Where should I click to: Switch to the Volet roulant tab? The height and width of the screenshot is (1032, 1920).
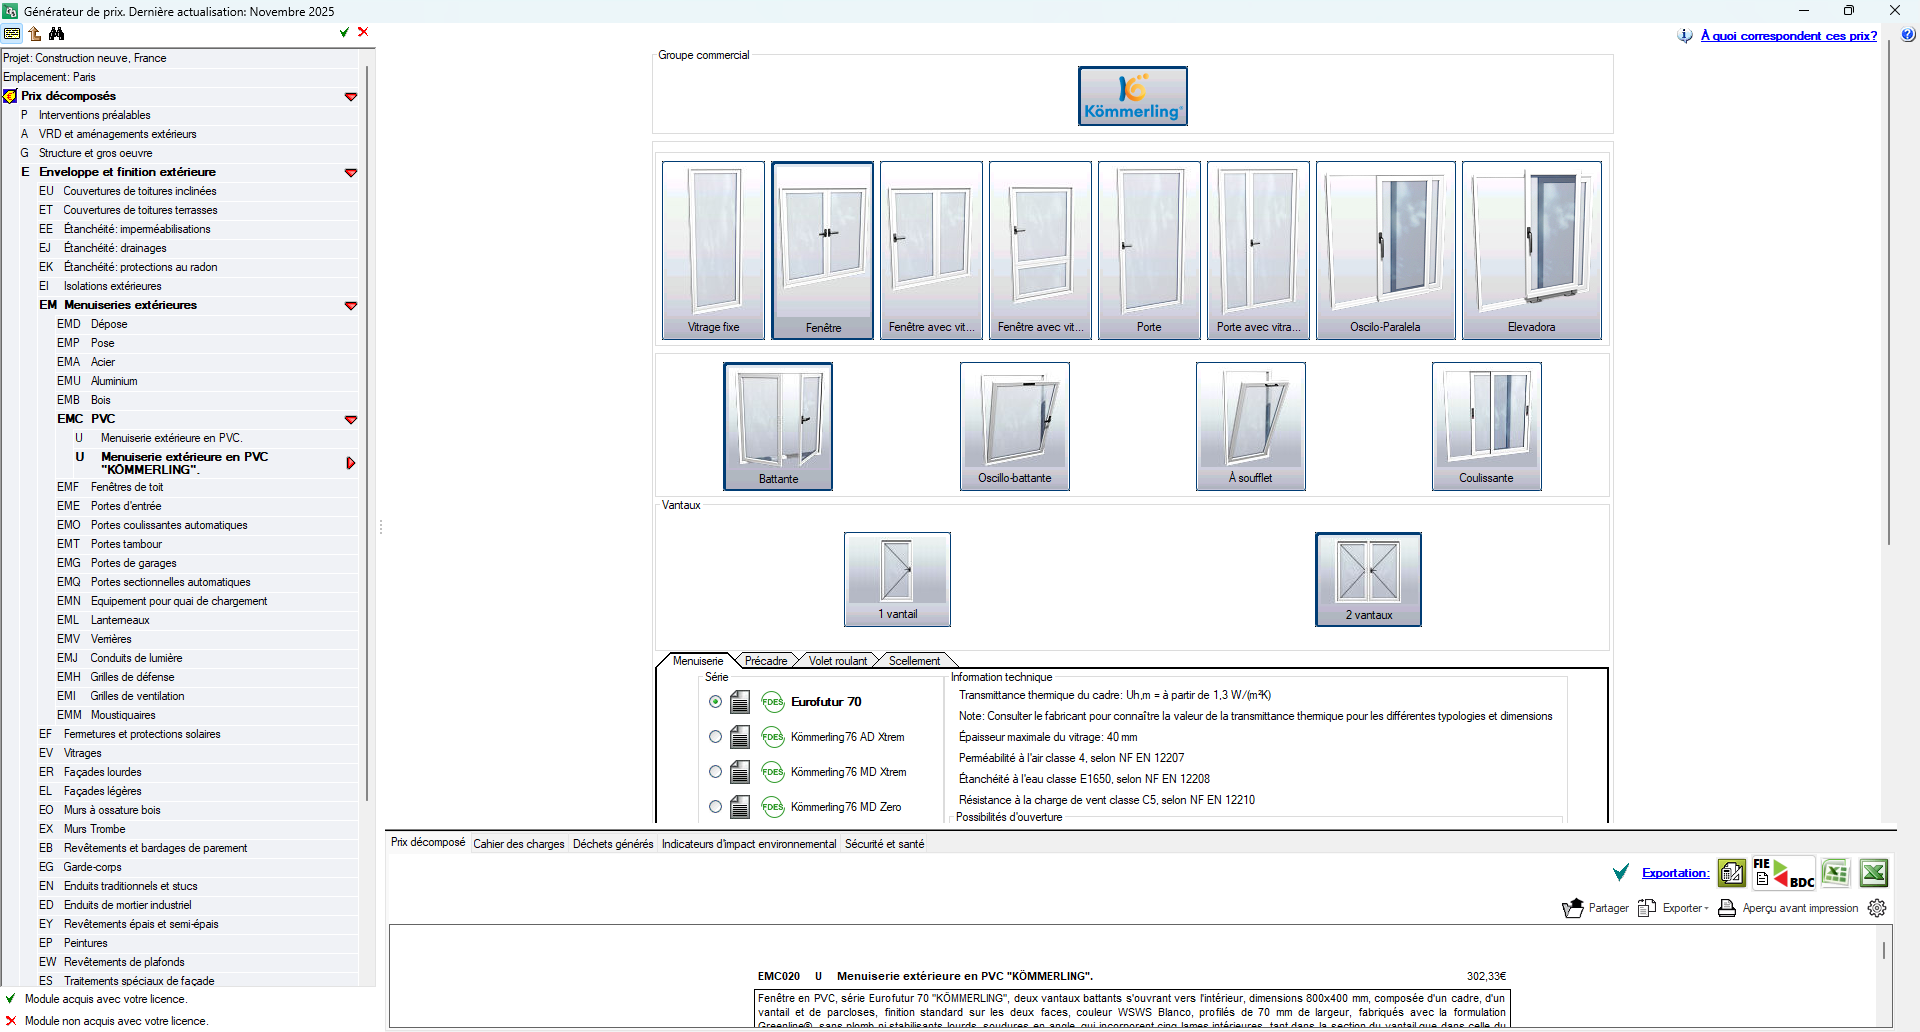838,661
